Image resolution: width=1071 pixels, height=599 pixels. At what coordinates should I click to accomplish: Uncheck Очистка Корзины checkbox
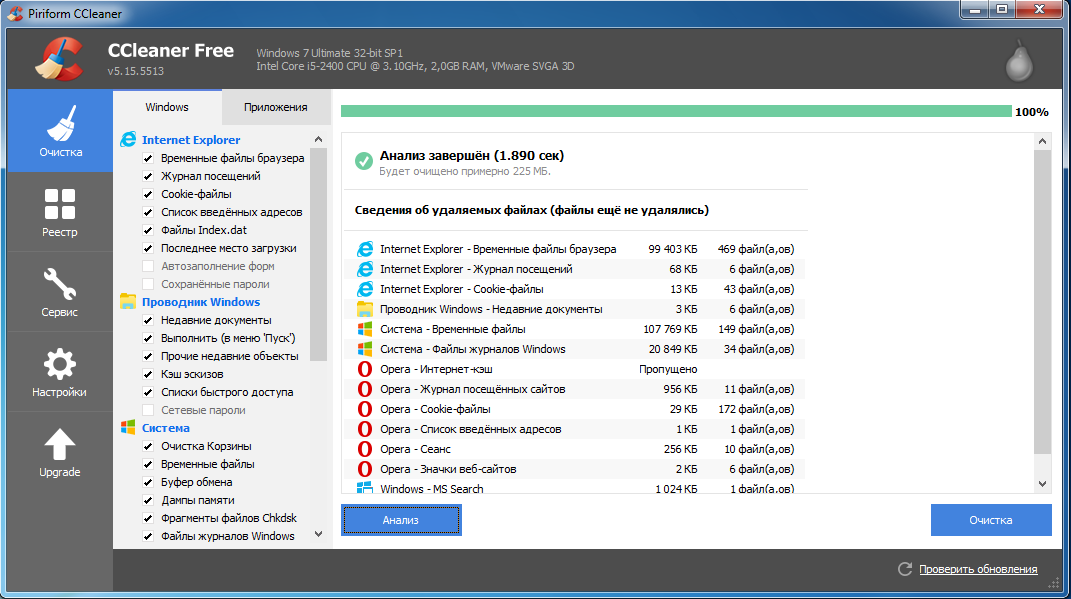click(x=148, y=446)
